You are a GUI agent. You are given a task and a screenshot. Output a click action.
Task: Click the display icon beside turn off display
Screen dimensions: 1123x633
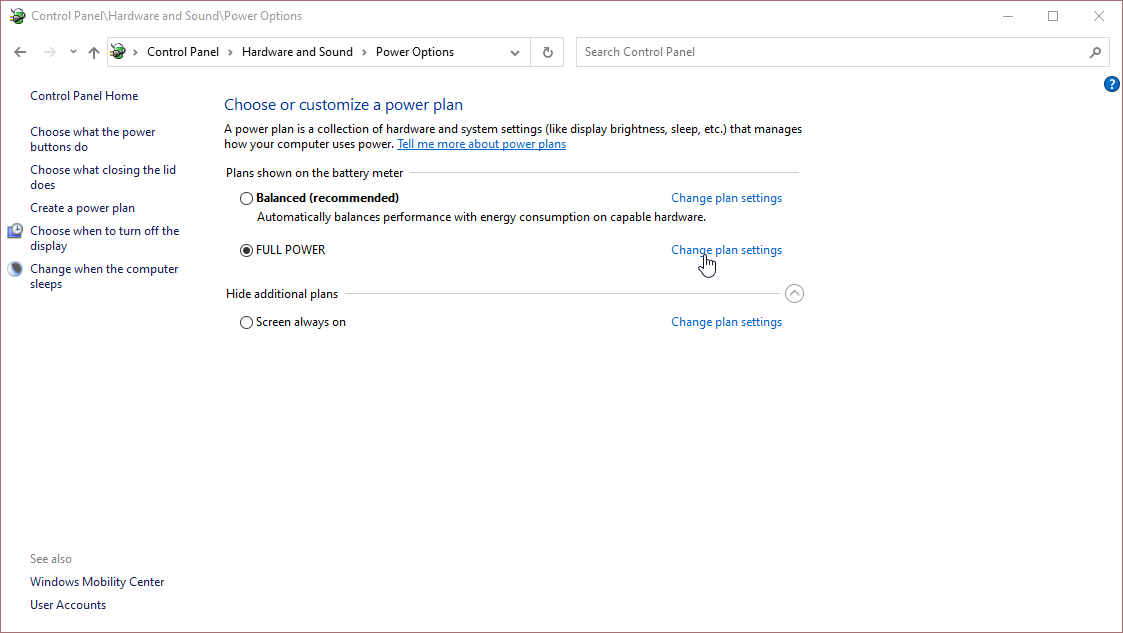pyautogui.click(x=15, y=232)
